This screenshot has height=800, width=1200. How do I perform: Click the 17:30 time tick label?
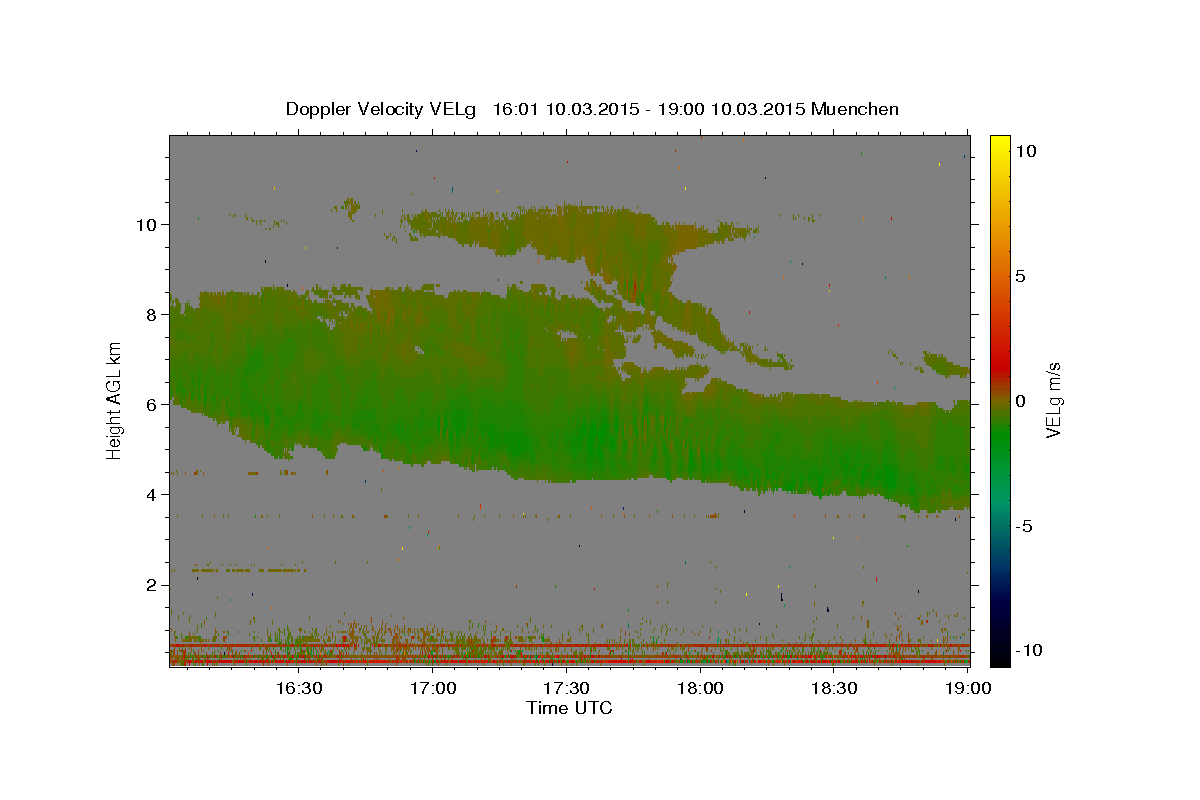566,689
